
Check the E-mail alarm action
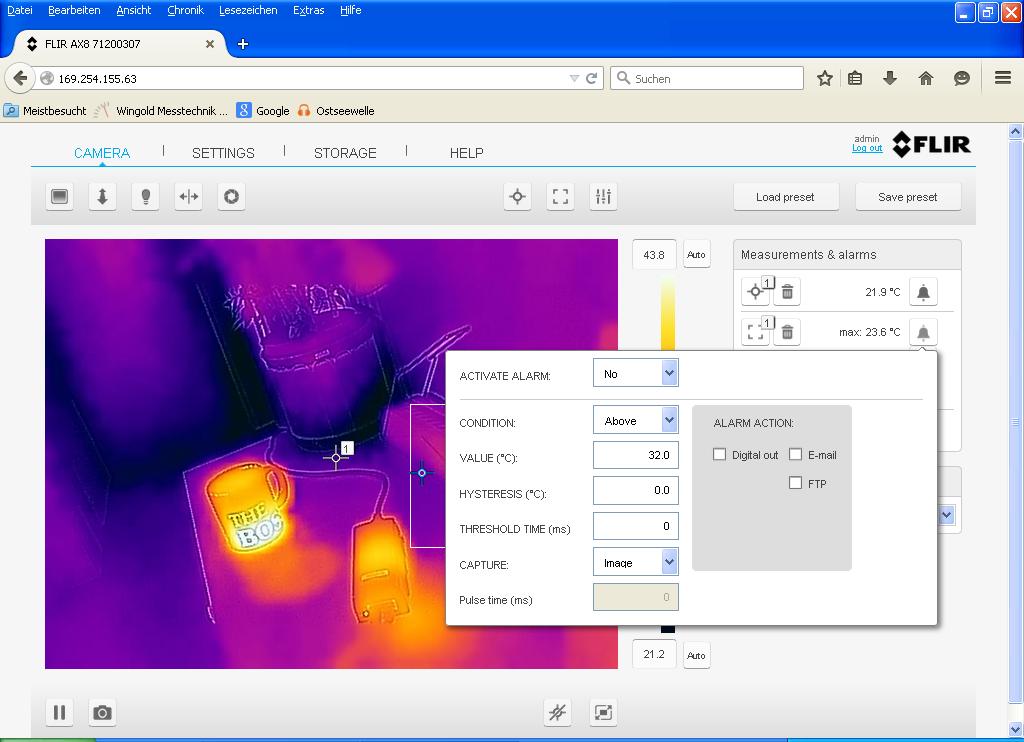point(796,455)
